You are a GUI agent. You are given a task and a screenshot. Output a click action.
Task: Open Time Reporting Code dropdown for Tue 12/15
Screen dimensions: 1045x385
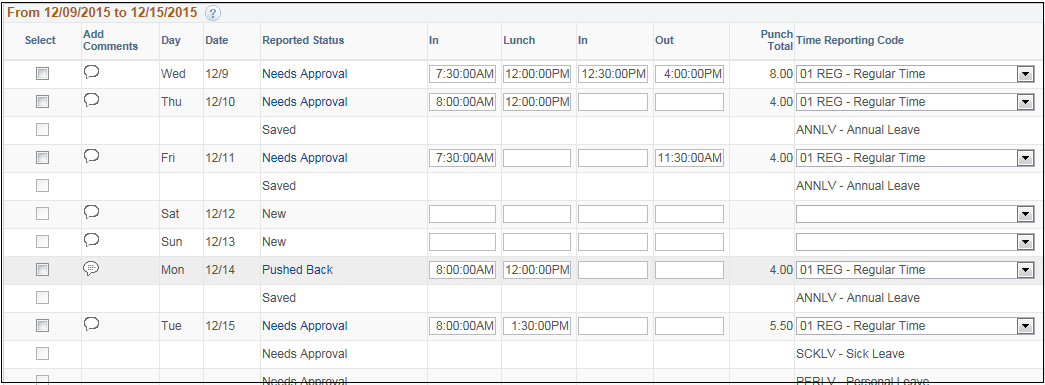coord(914,326)
